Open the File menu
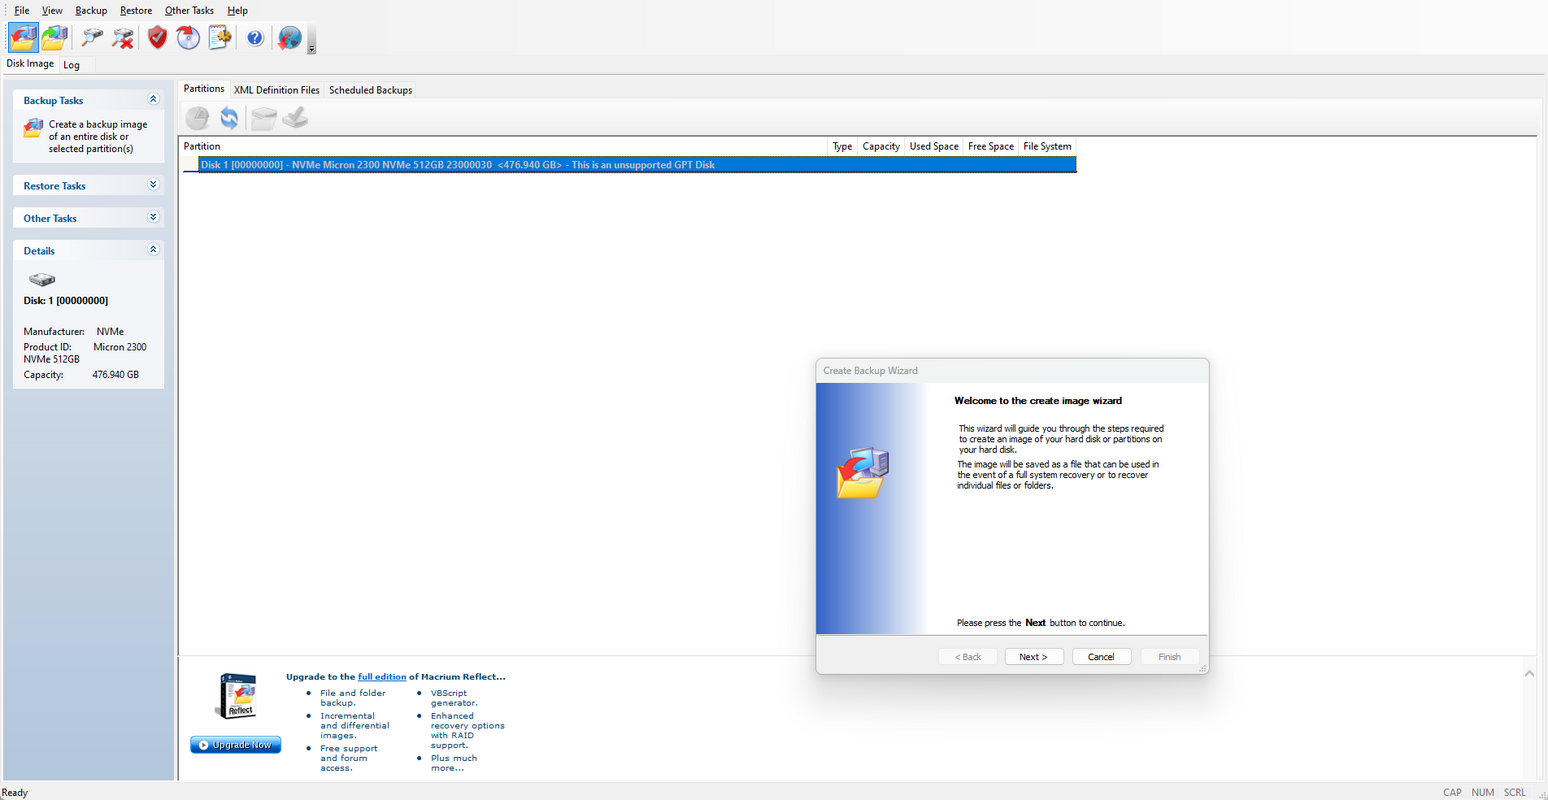The image size is (1548, 800). point(22,10)
